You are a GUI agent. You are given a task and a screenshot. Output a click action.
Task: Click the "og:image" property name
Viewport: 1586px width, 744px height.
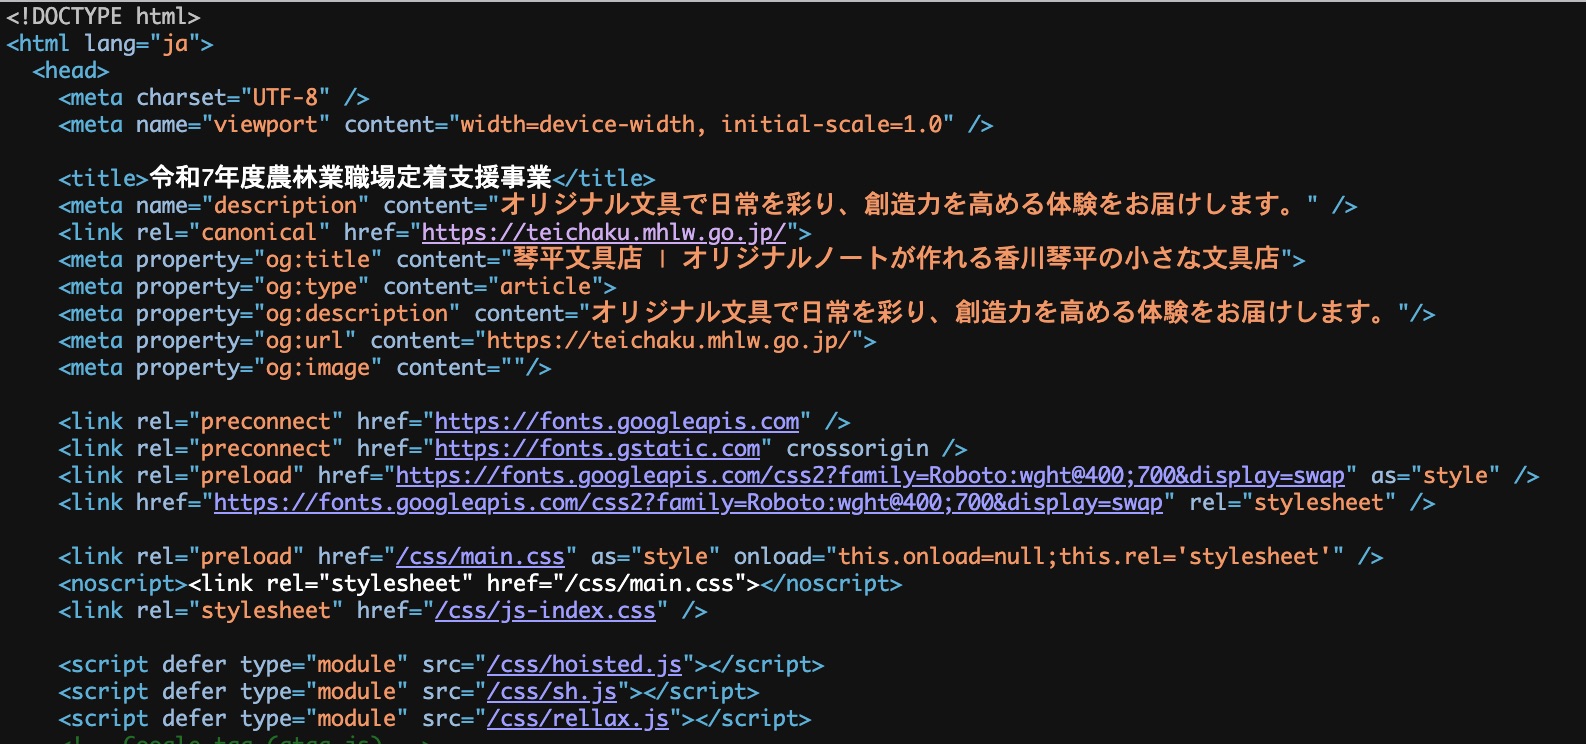coord(318,368)
